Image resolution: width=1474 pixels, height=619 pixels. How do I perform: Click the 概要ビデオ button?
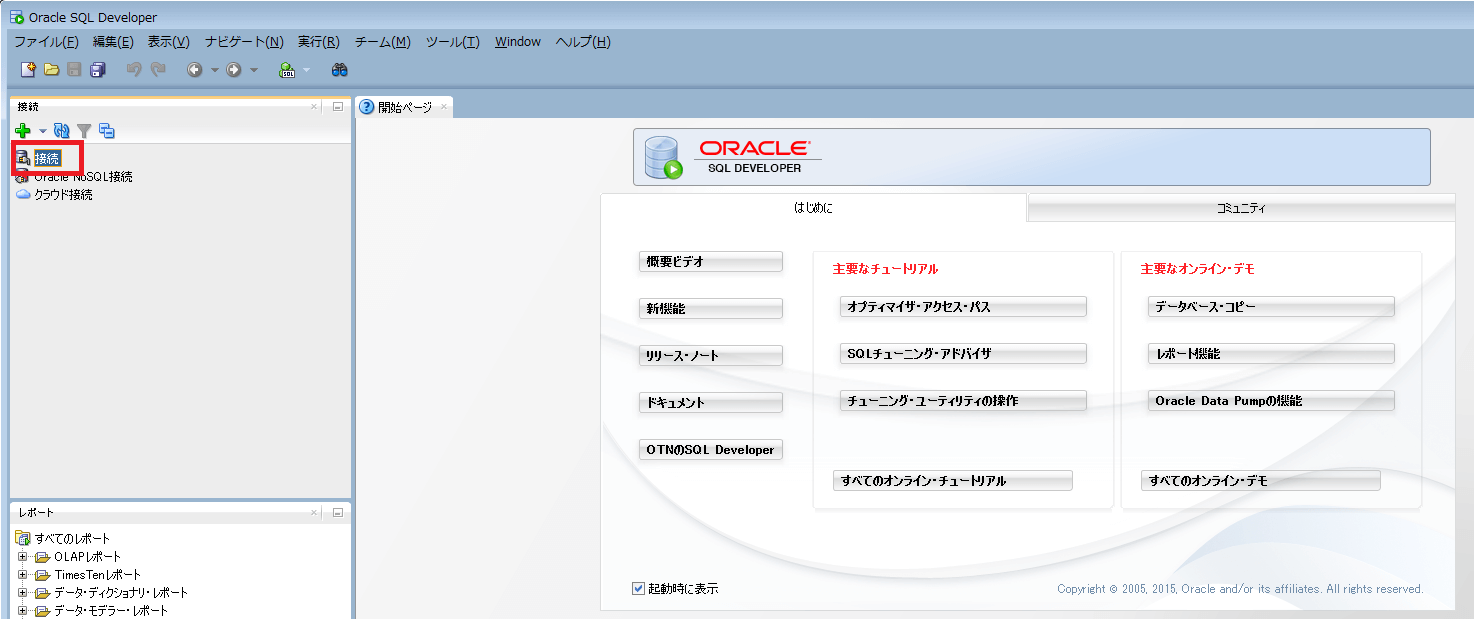(x=710, y=261)
